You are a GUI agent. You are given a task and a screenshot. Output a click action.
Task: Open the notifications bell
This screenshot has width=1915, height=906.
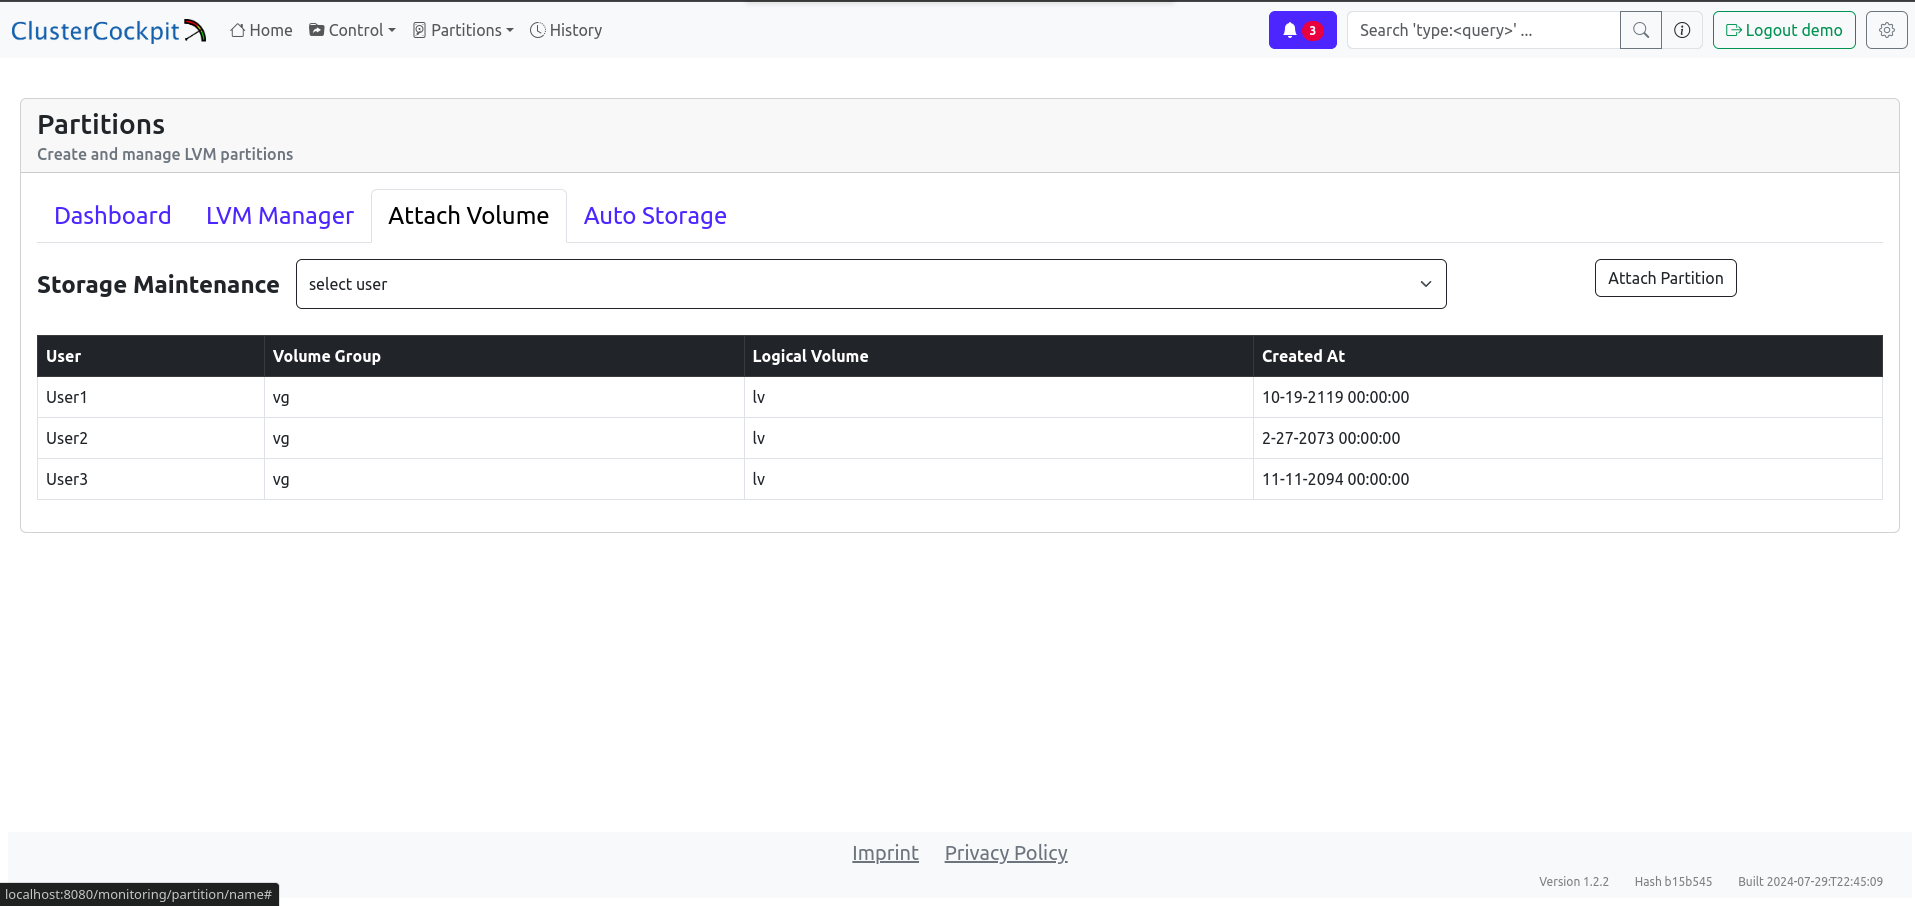pyautogui.click(x=1301, y=30)
